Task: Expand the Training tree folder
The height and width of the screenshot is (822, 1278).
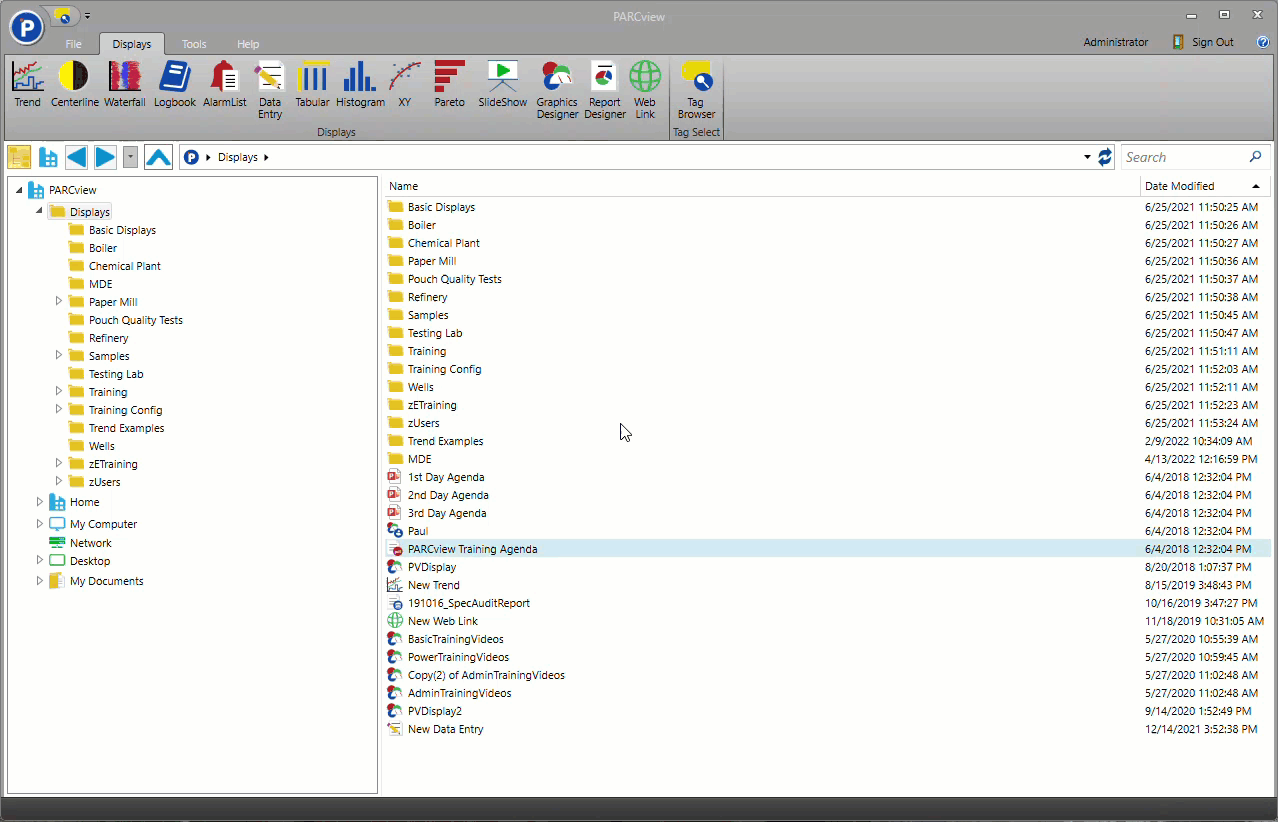Action: tap(58, 391)
